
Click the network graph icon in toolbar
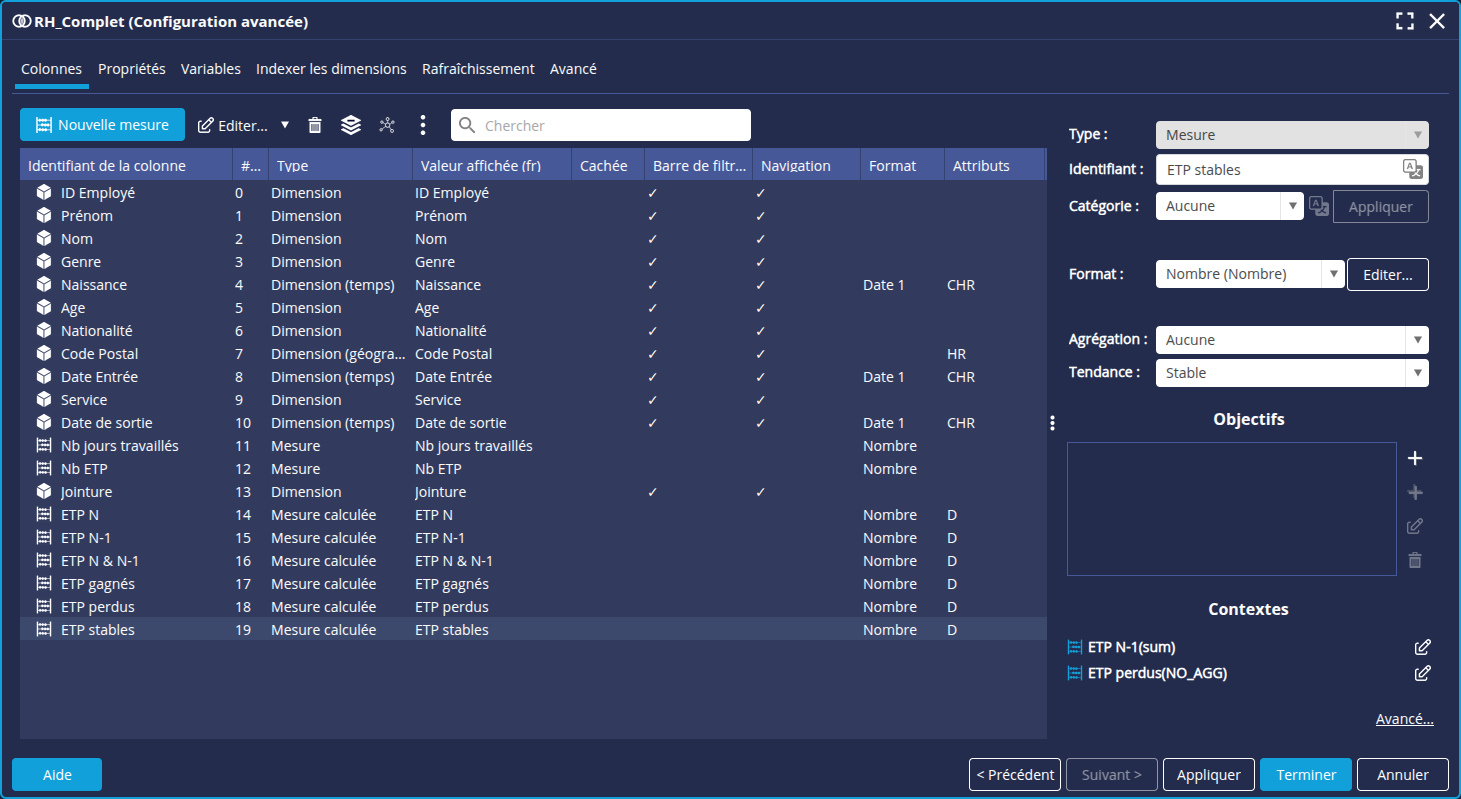(387, 125)
